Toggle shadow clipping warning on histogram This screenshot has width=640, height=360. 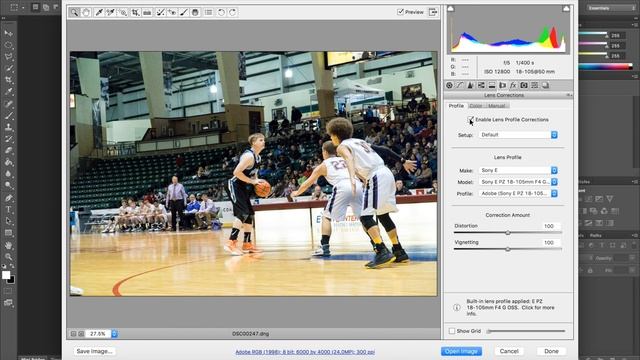coord(451,8)
